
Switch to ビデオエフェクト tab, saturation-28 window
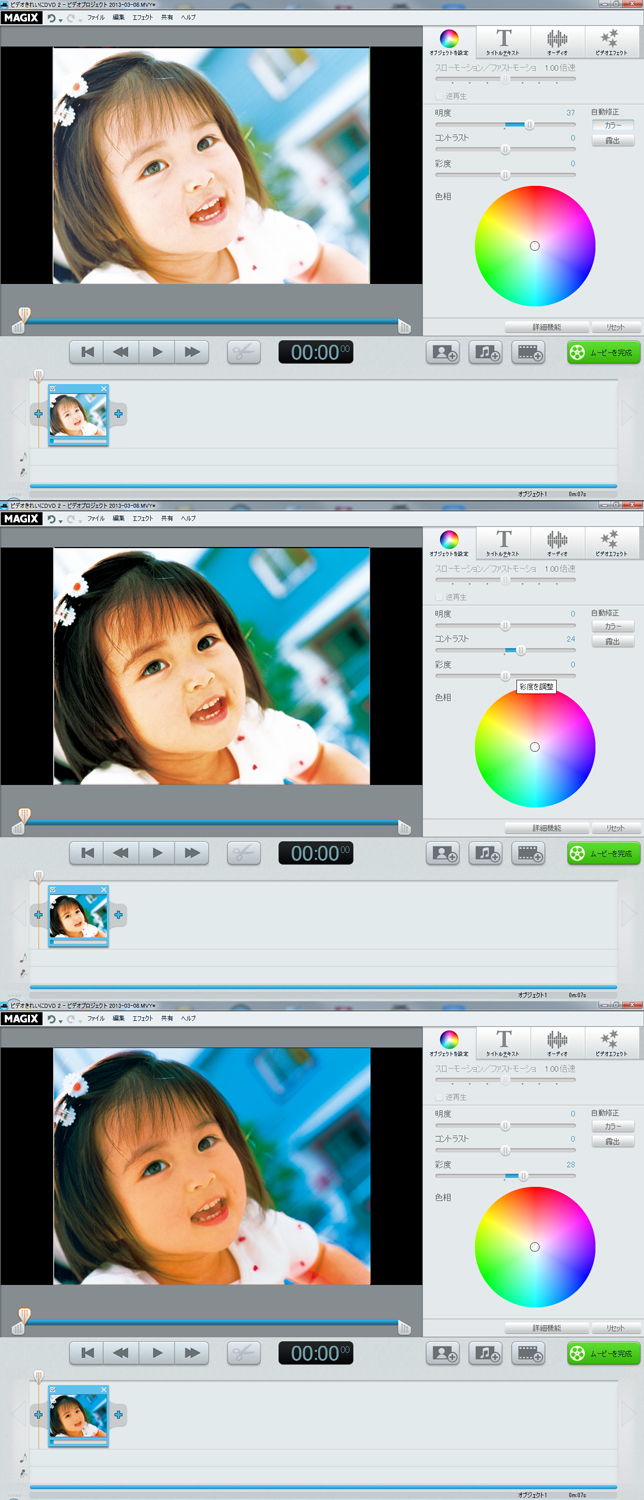coord(611,1042)
